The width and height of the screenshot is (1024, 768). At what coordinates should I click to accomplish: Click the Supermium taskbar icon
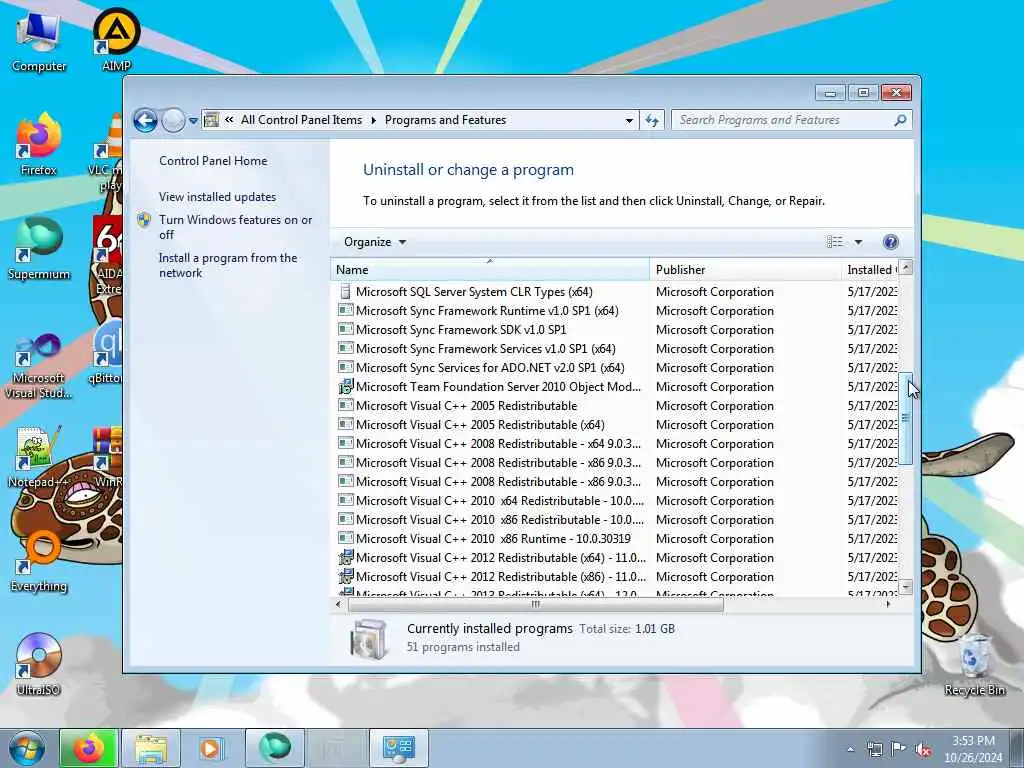point(274,748)
